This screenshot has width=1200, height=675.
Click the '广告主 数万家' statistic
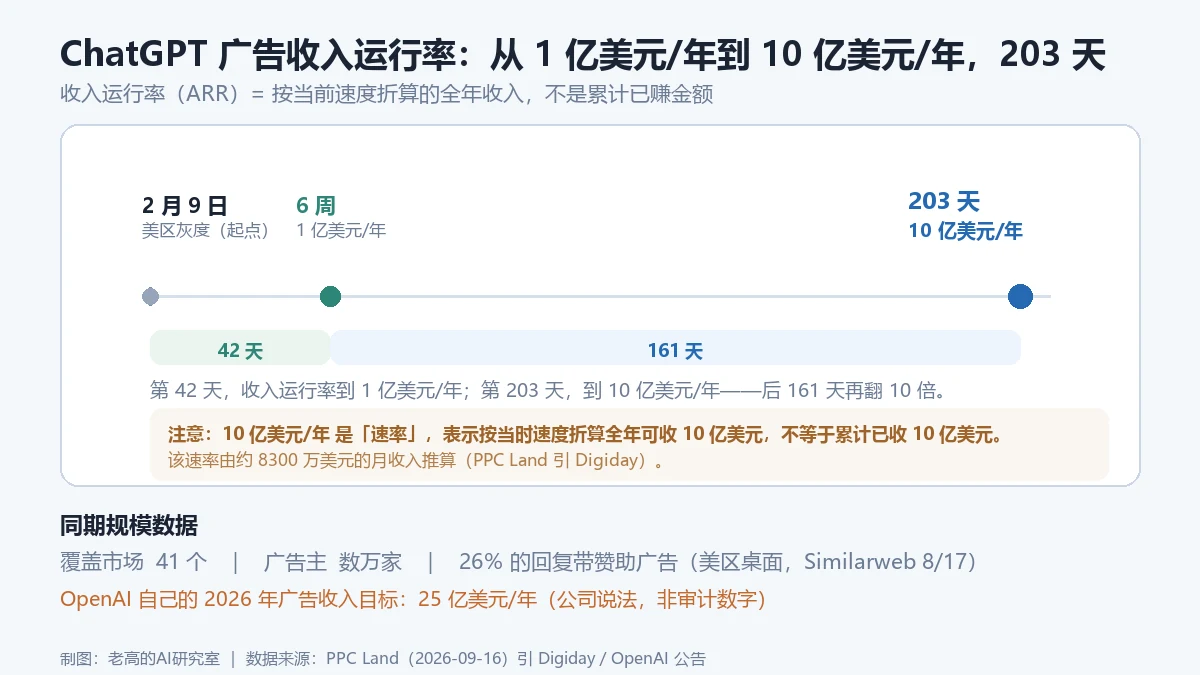coord(333,562)
